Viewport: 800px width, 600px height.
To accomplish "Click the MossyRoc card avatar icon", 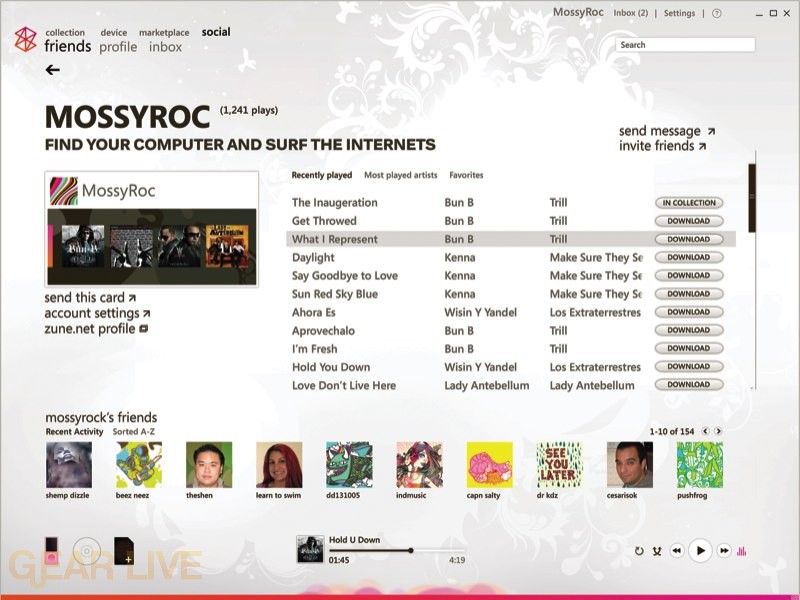I will 64,191.
